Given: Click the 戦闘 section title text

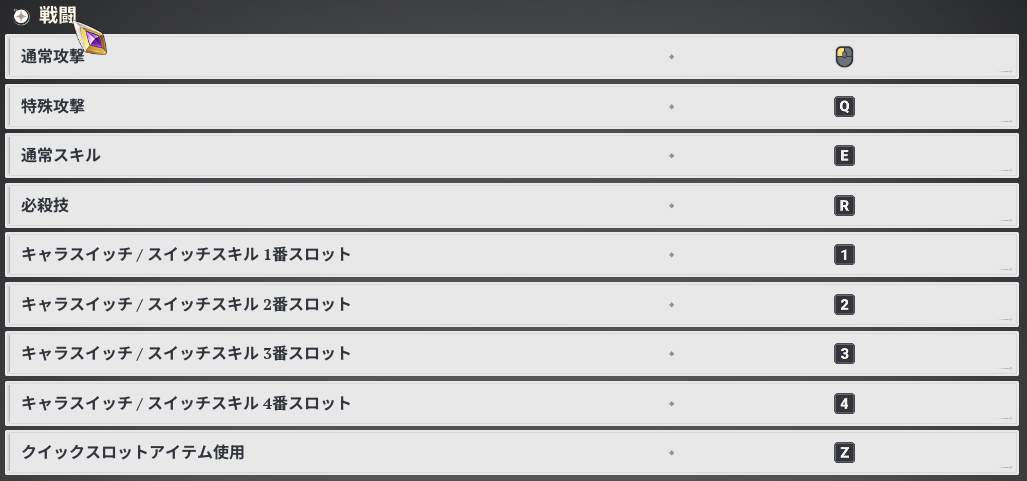Looking at the screenshot, I should click(x=57, y=16).
